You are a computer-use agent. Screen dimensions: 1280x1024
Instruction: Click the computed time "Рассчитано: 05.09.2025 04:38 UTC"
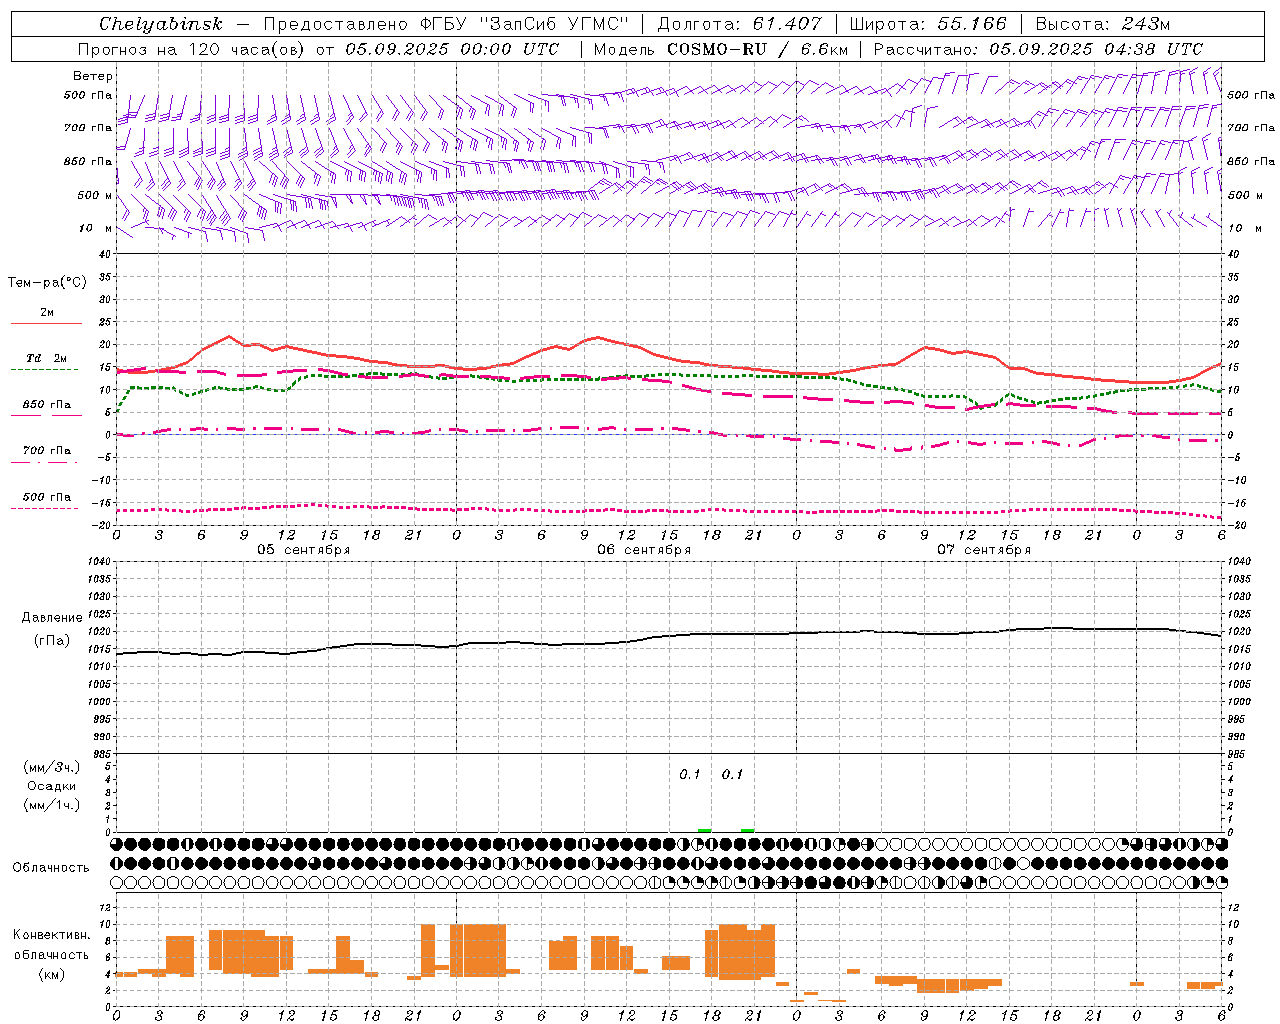1038,49
